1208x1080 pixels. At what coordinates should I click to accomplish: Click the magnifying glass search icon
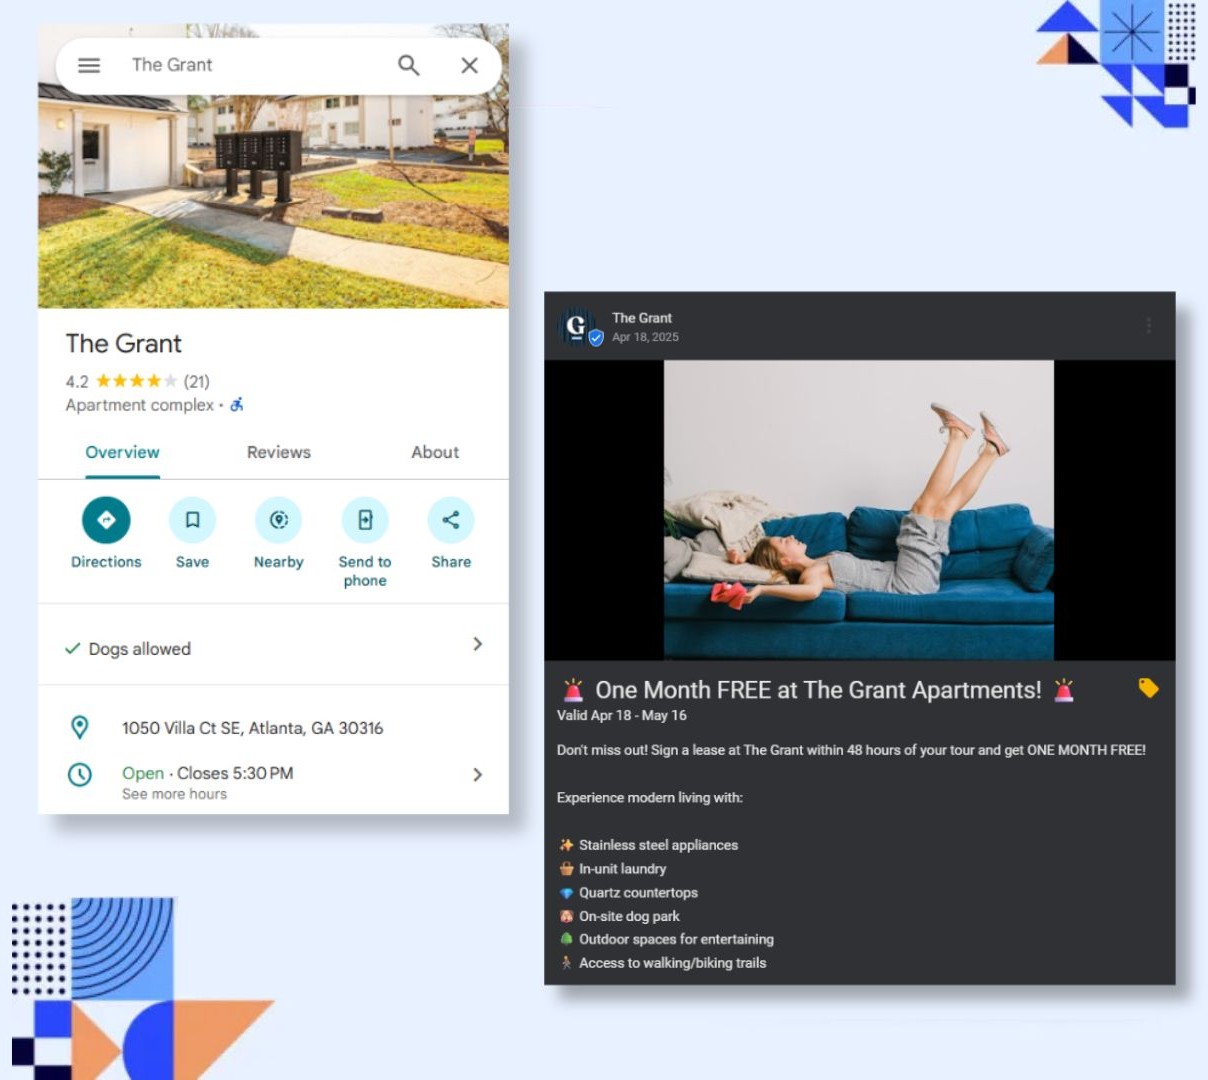(x=408, y=65)
